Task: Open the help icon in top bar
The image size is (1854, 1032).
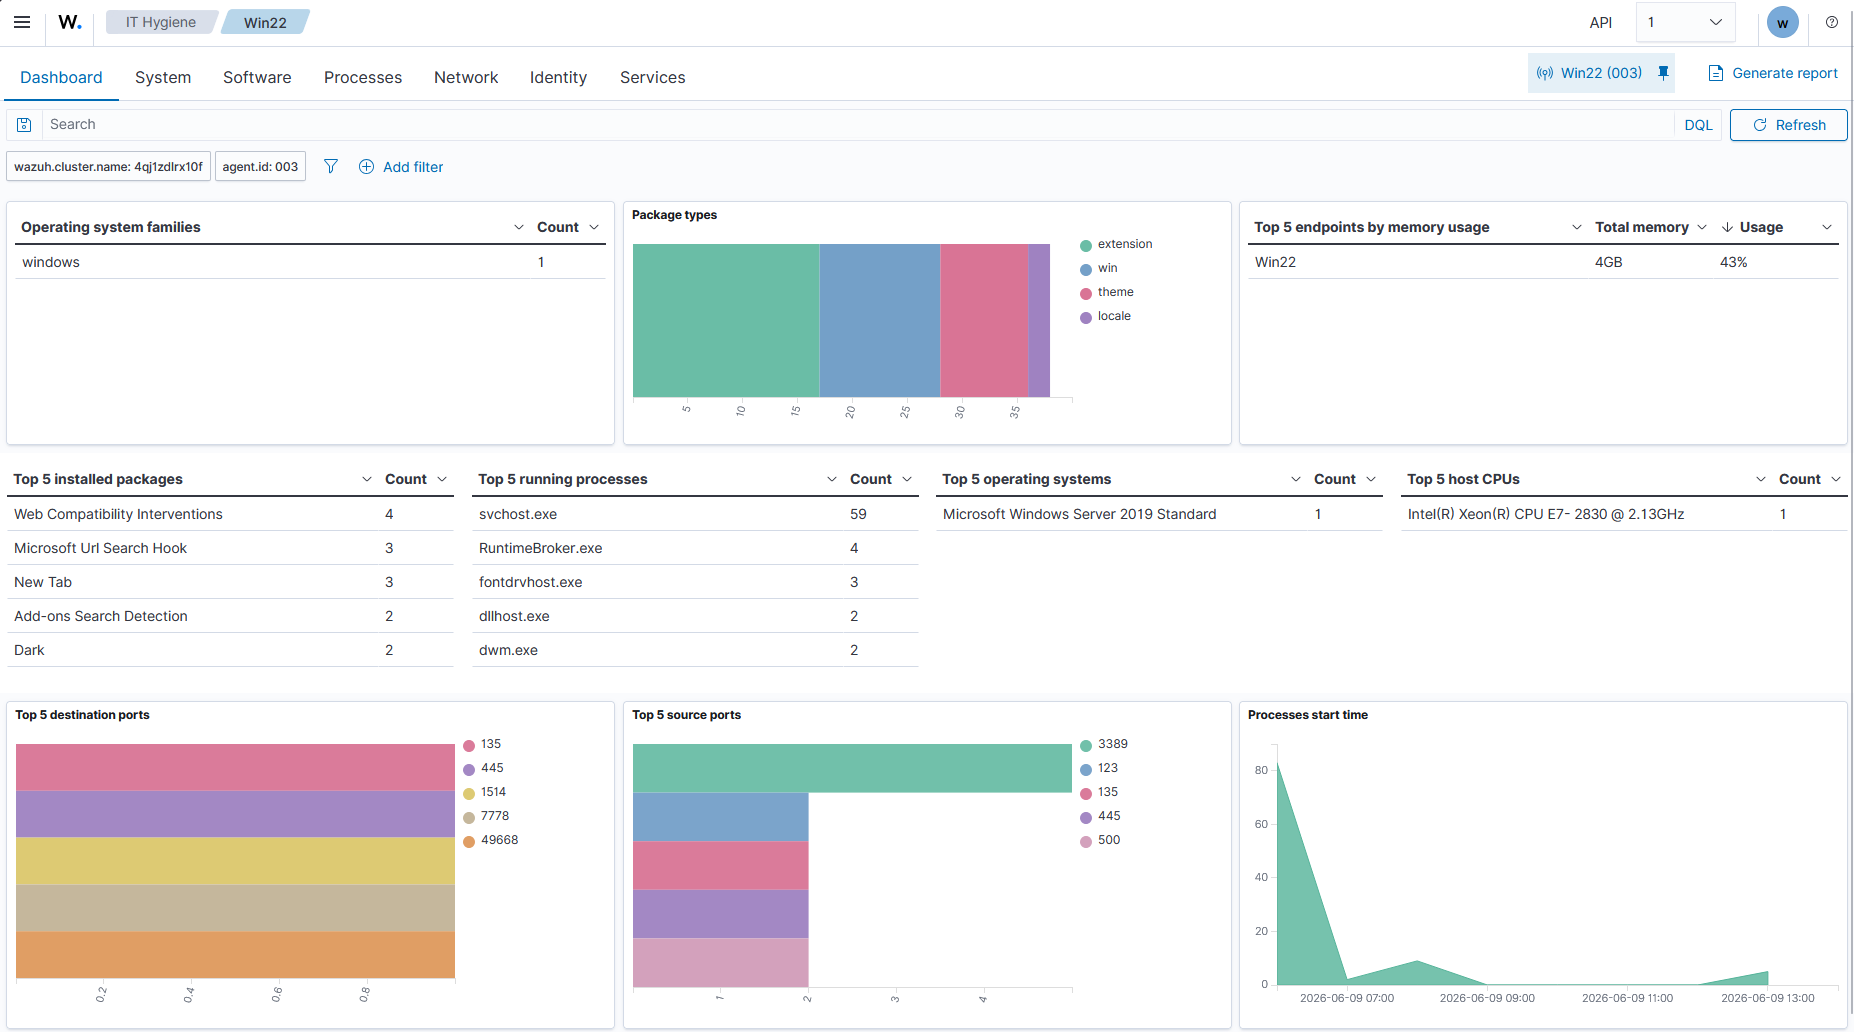Action: coord(1831,22)
